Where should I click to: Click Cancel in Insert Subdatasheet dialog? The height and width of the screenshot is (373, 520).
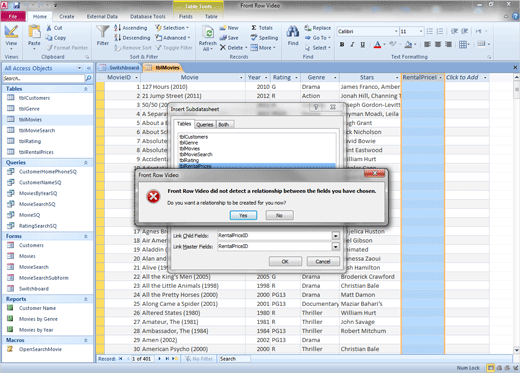(x=323, y=261)
